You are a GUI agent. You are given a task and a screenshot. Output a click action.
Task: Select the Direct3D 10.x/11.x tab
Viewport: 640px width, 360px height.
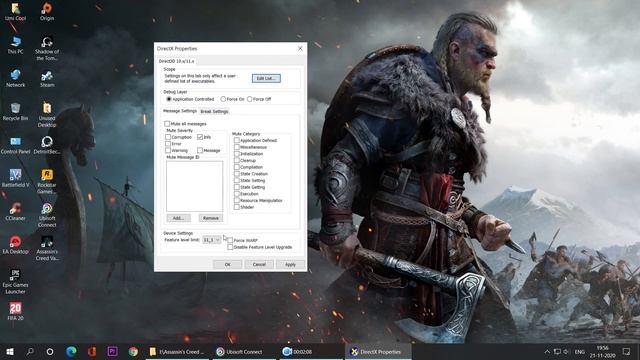176,61
